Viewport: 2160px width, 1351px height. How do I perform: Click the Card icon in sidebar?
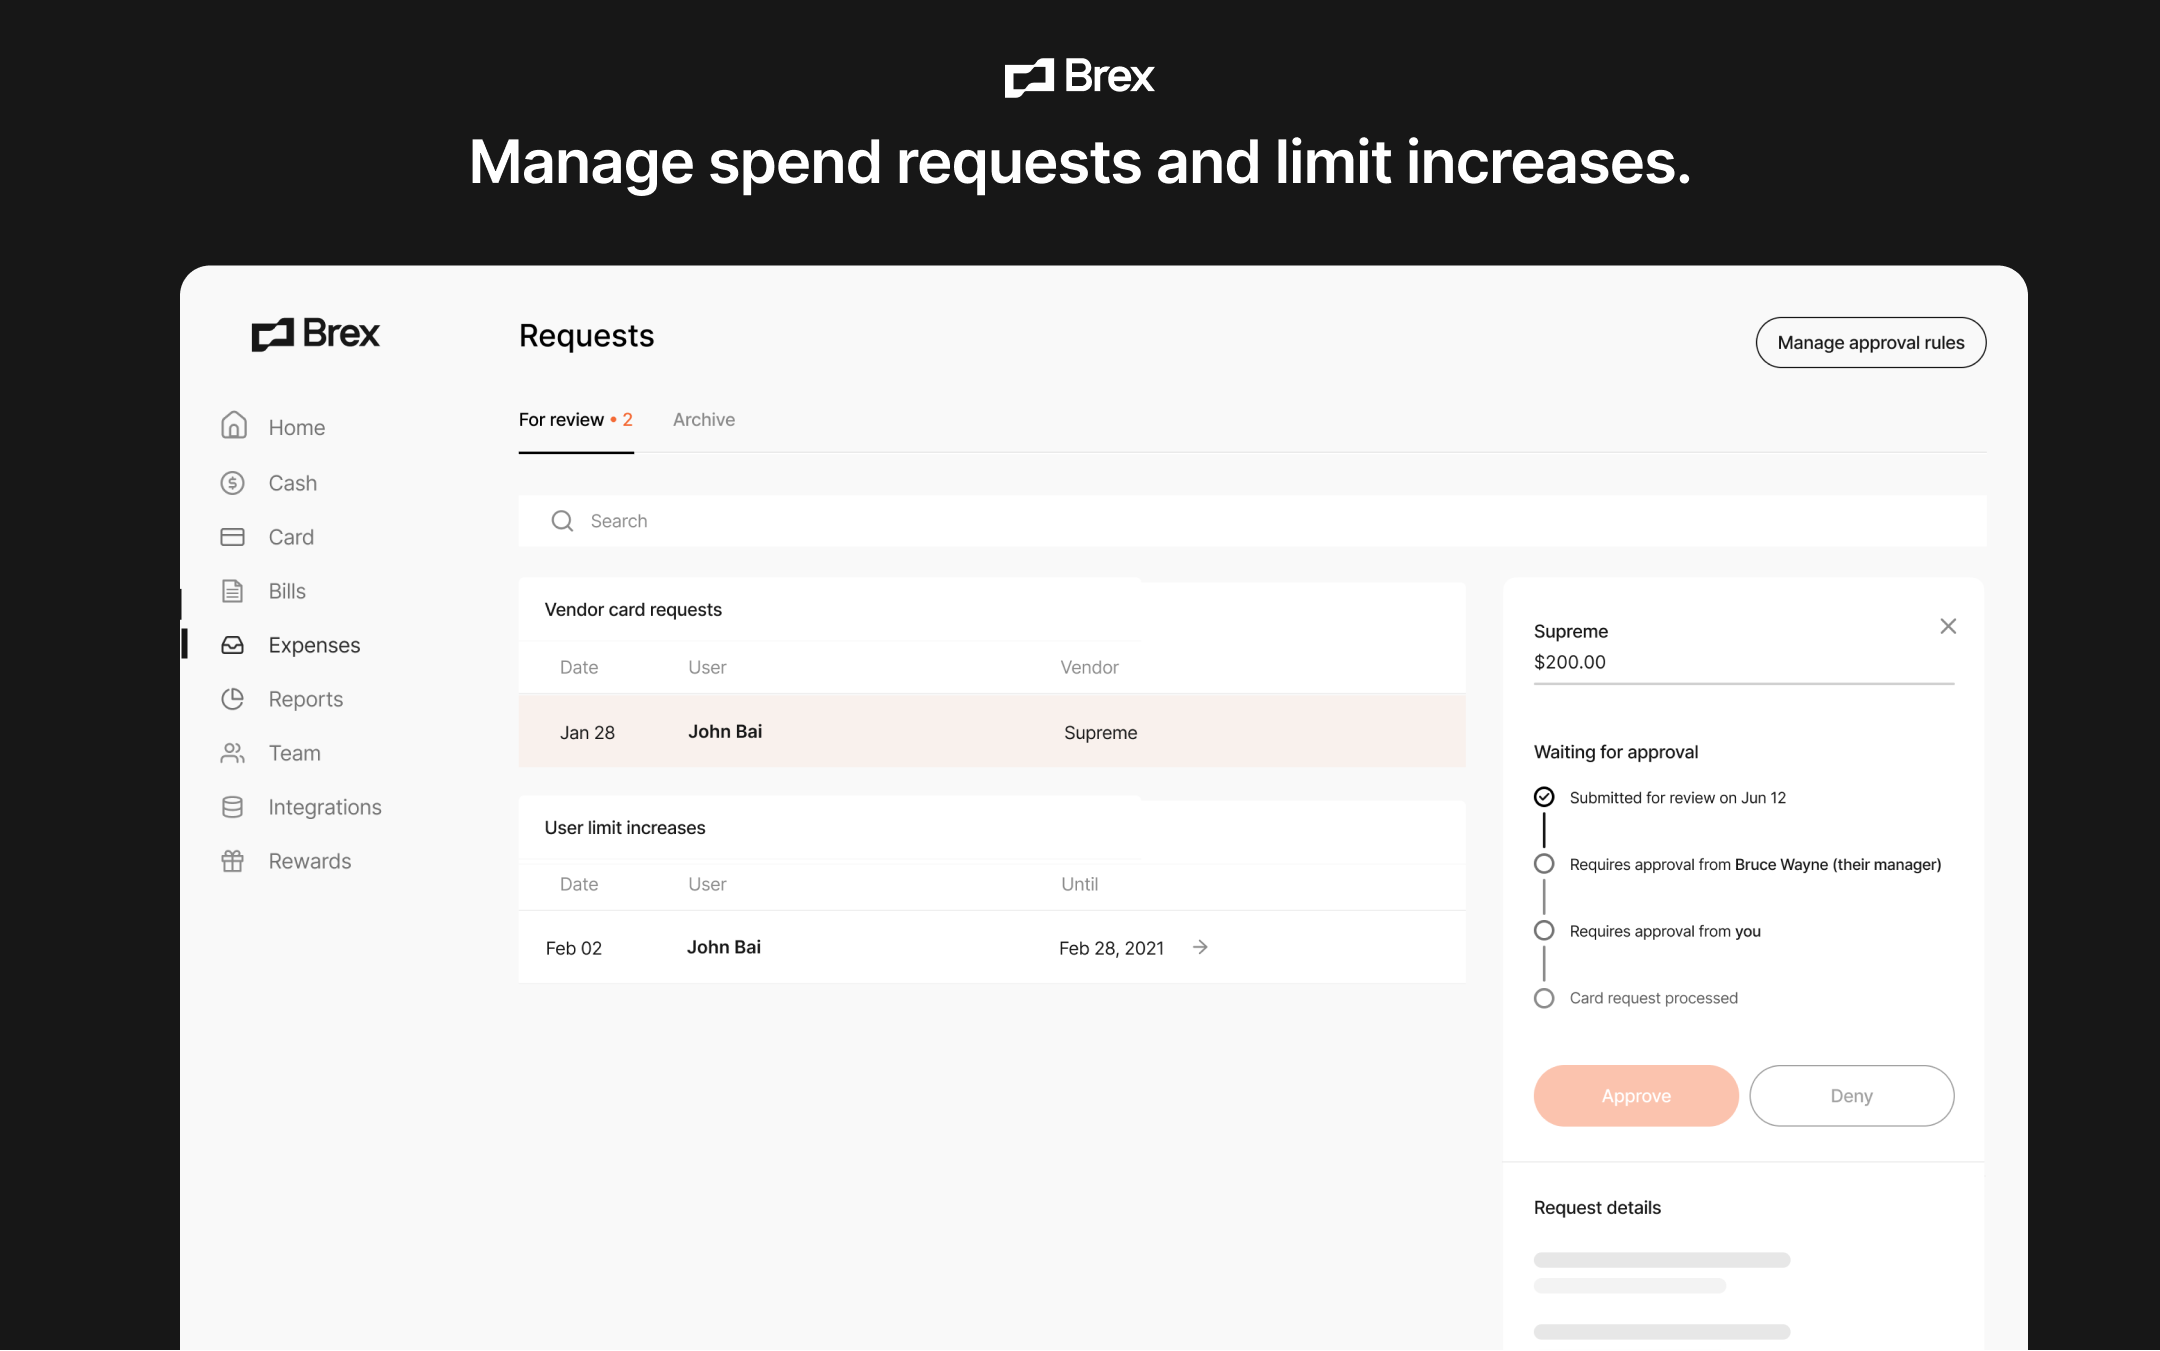click(x=233, y=537)
